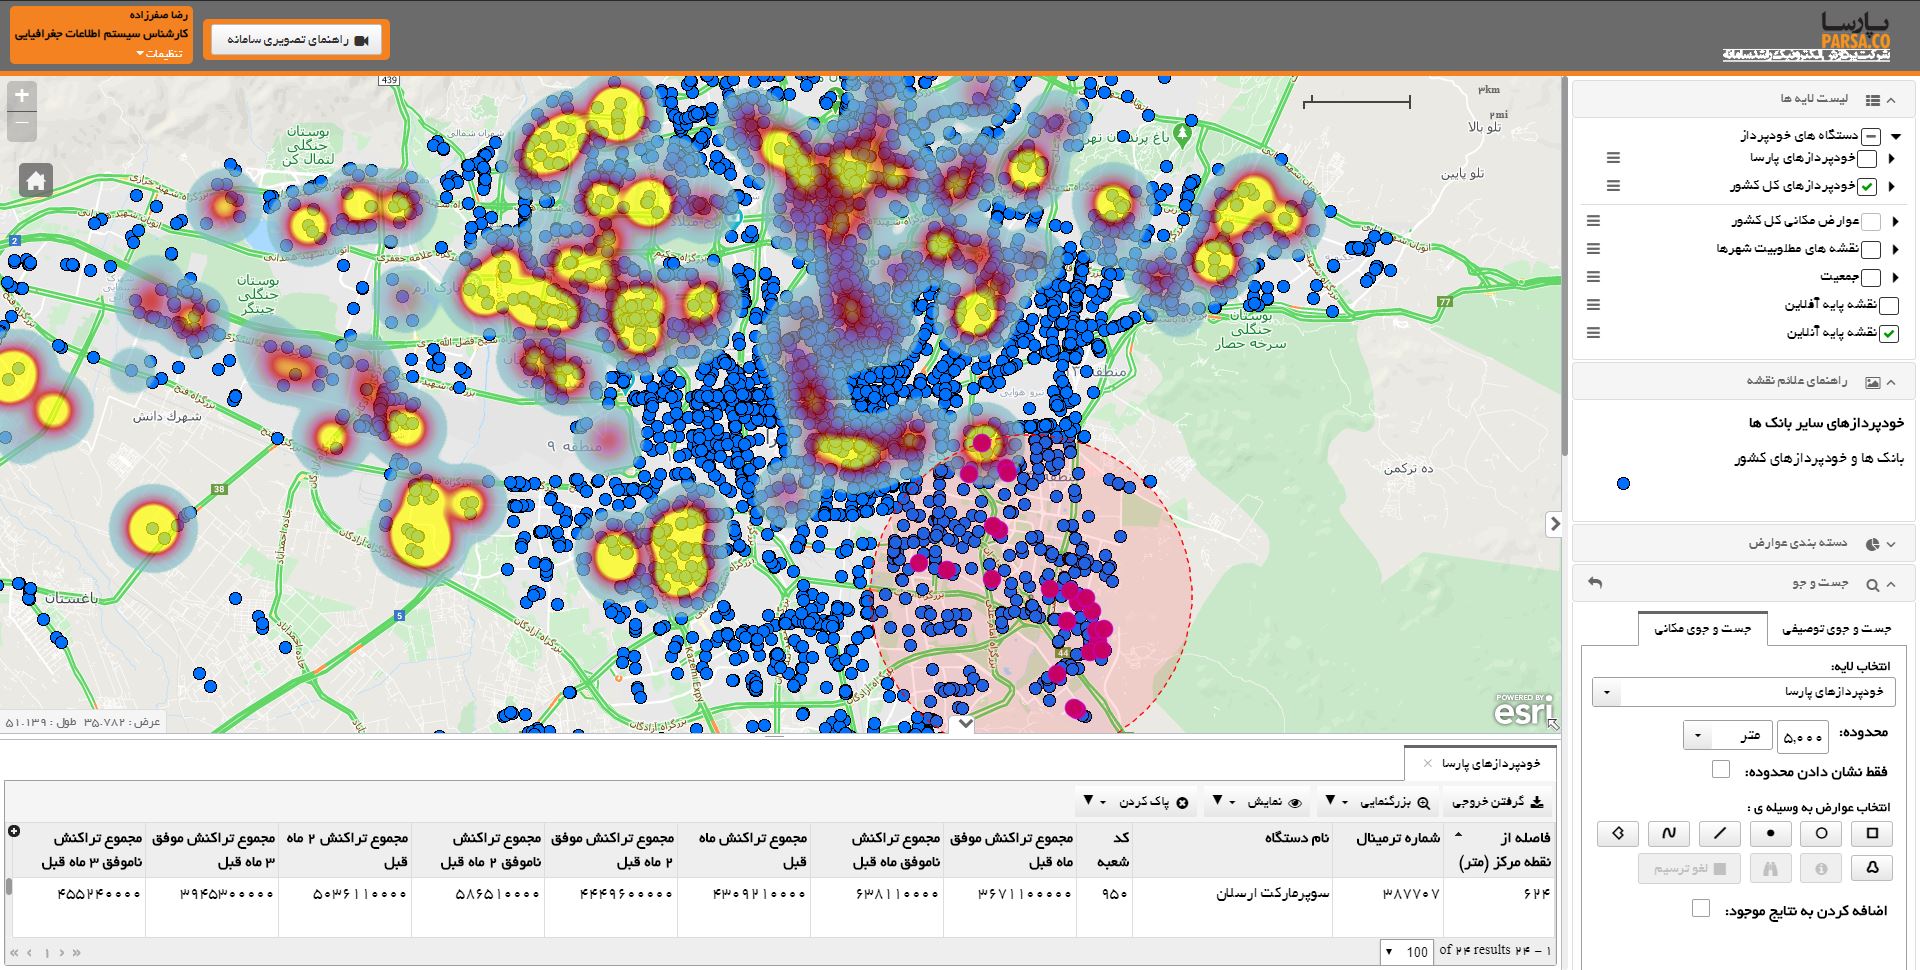The width and height of the screenshot is (1920, 970).
Task: Toggle the دستگاه های خودپرداز group checkbox
Action: click(1871, 136)
